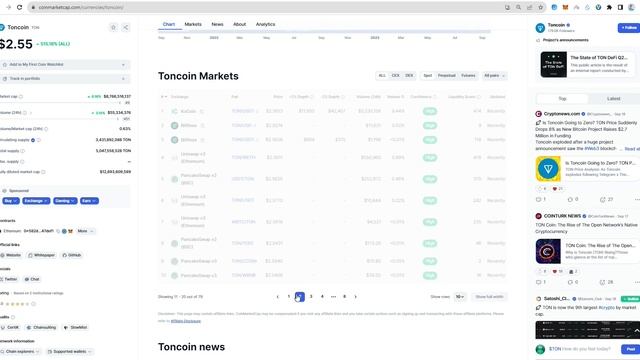Click the share icon beside Toncoin title
The width and height of the screenshot is (640, 360).
(x=126, y=27)
